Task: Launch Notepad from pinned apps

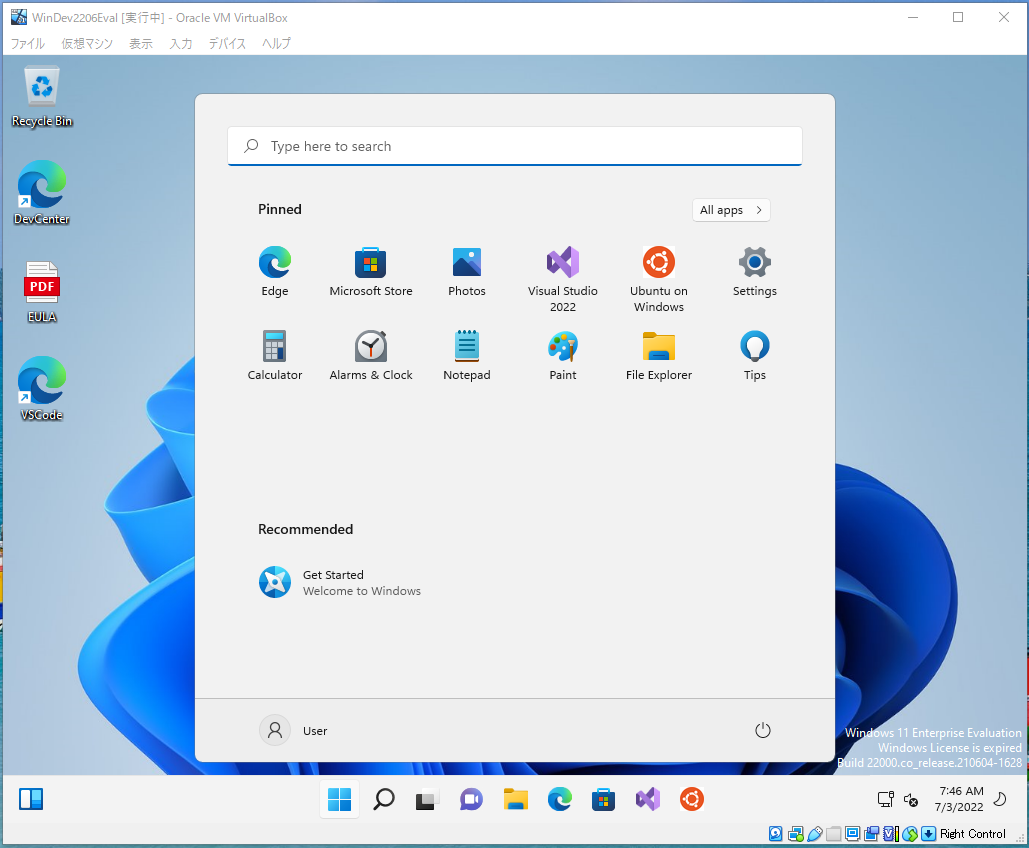Action: pyautogui.click(x=467, y=356)
